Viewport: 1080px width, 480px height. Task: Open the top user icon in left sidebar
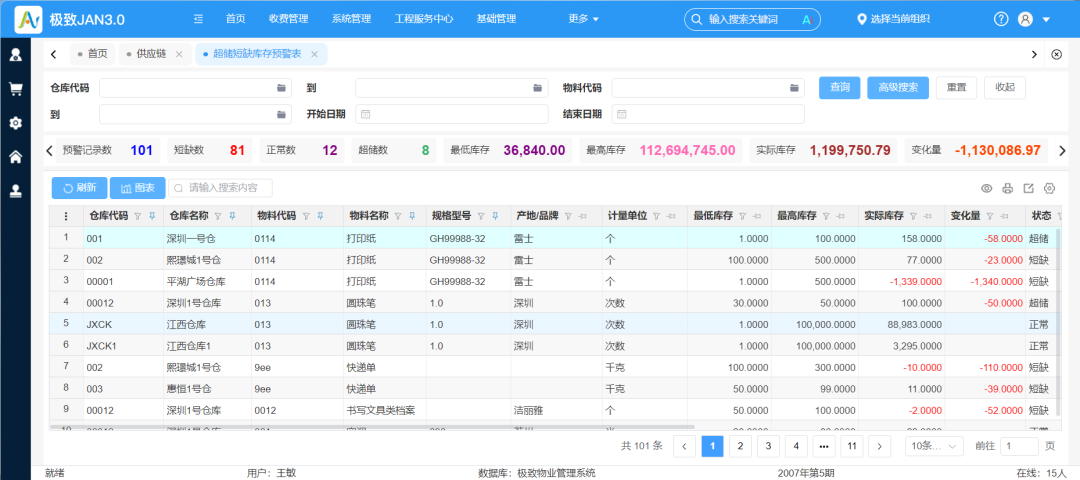pyautogui.click(x=15, y=54)
